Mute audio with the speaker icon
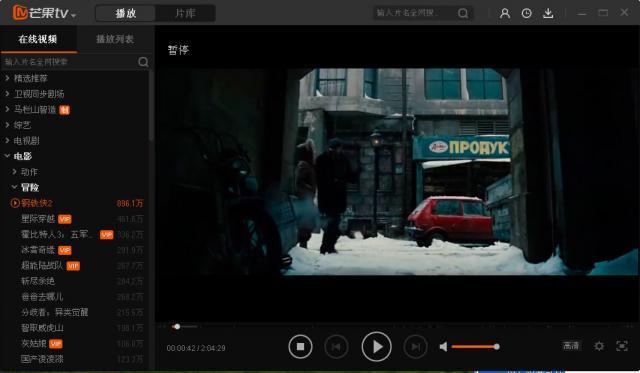 (x=443, y=347)
